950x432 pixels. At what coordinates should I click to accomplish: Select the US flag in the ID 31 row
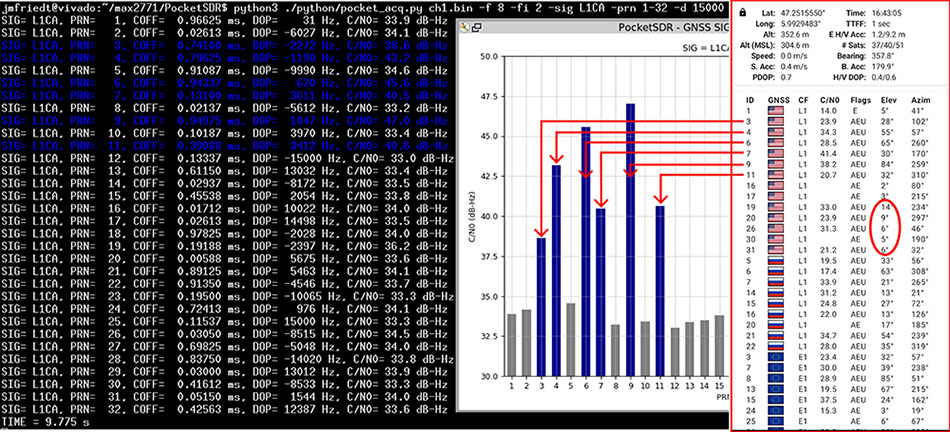776,249
